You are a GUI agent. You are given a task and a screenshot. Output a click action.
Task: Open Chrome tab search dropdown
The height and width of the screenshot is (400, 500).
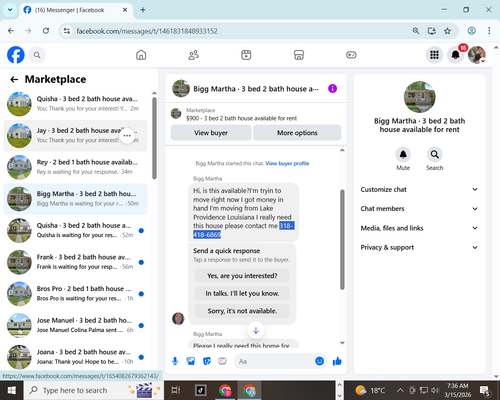10,10
